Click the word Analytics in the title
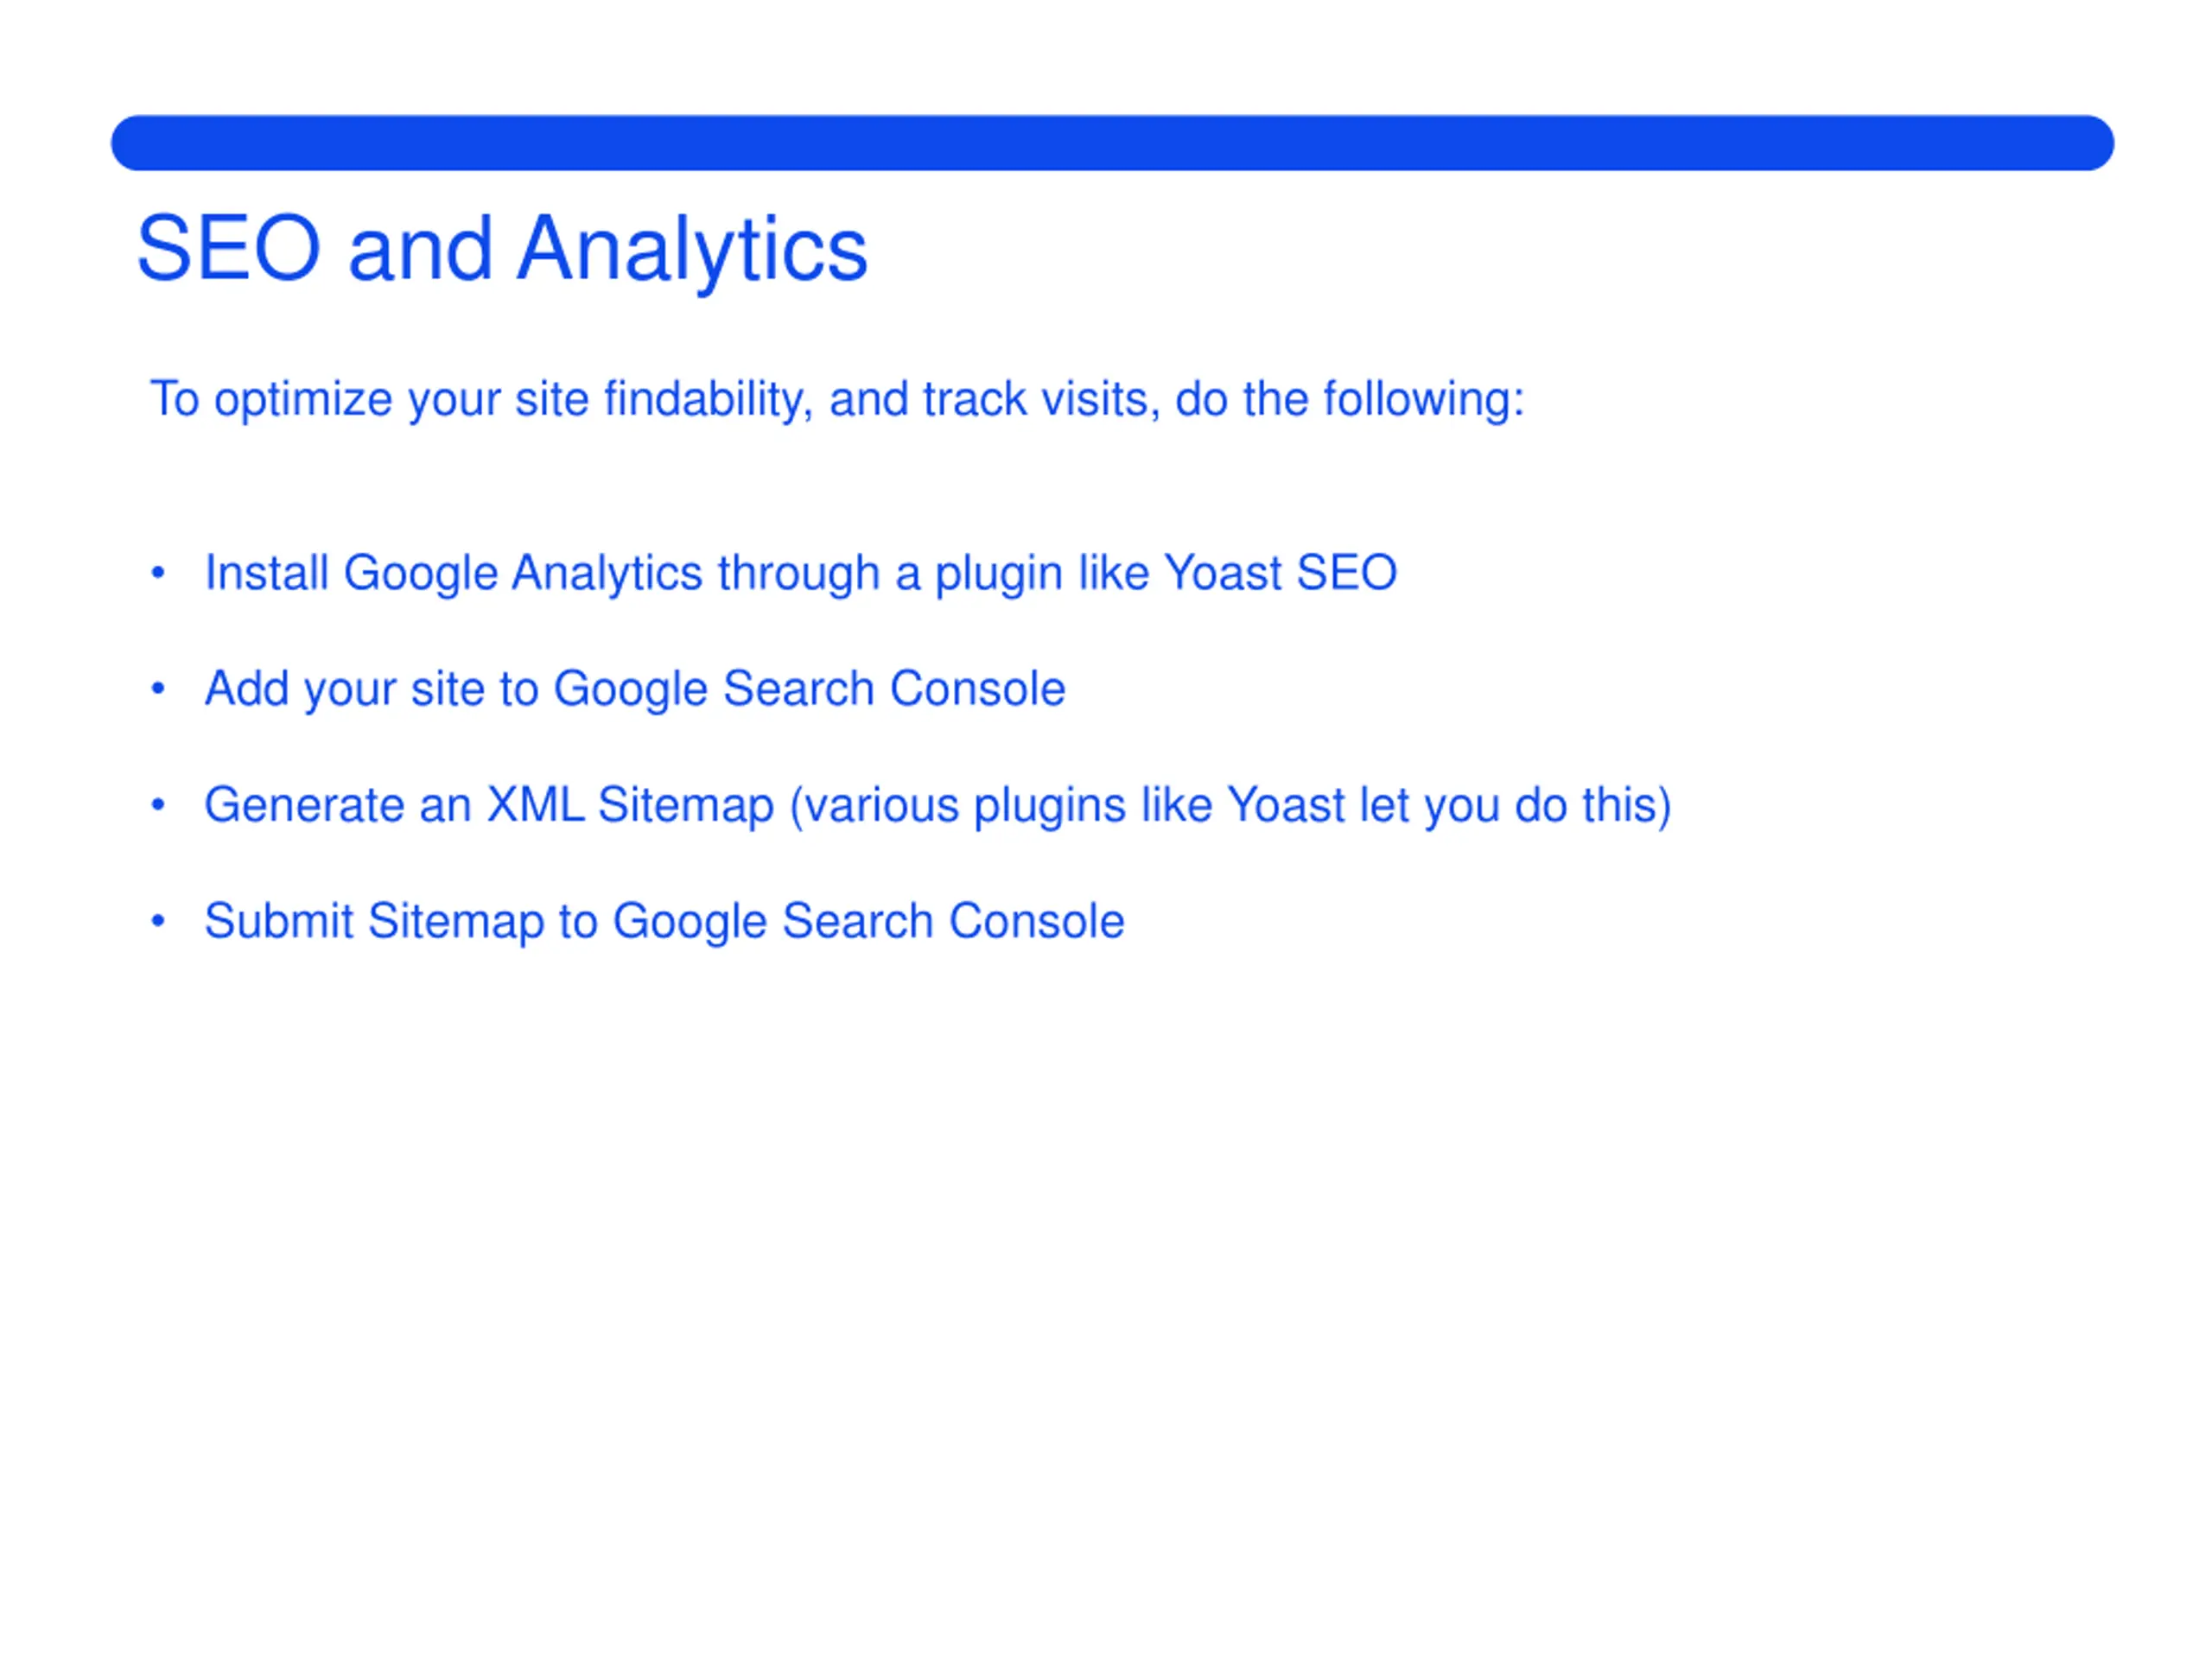2212x1657 pixels. tap(692, 250)
